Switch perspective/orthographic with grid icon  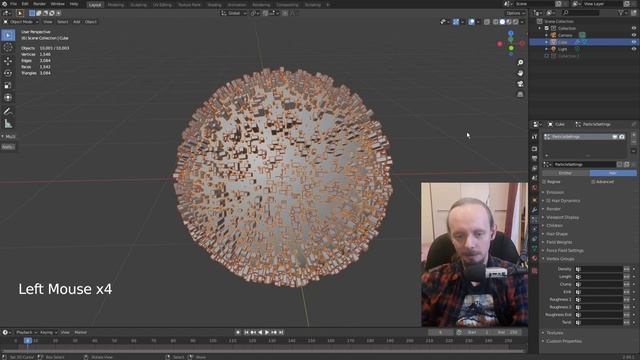pos(520,94)
